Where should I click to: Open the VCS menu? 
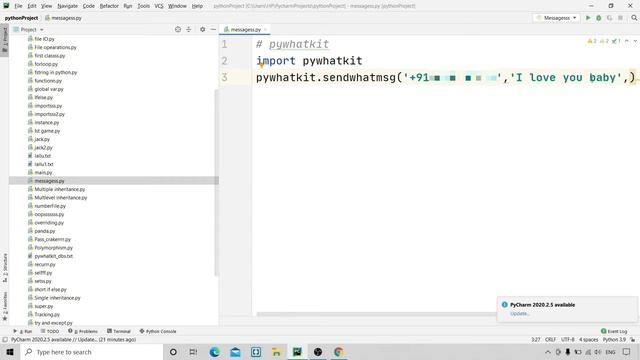[x=159, y=6]
